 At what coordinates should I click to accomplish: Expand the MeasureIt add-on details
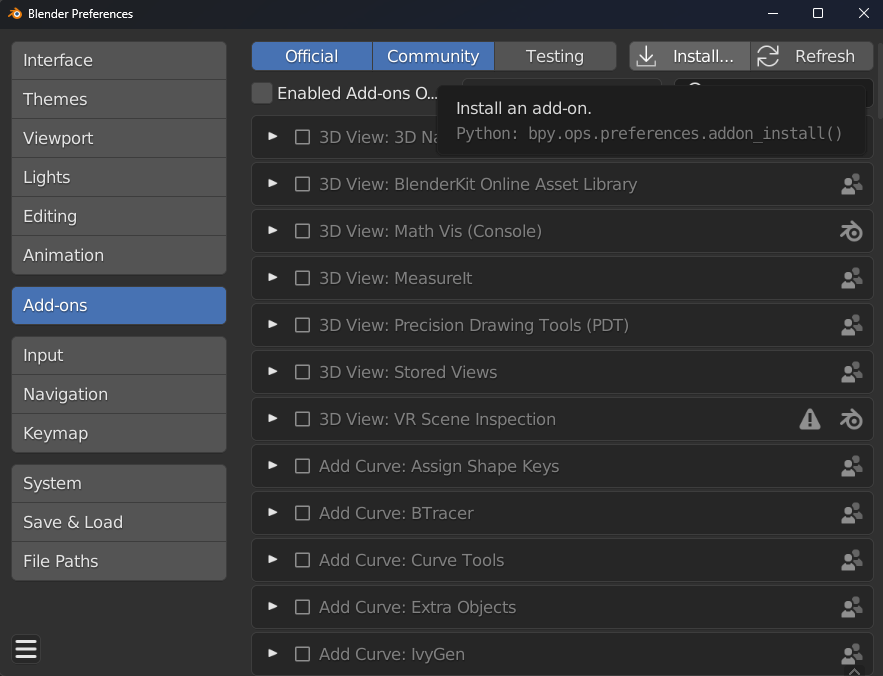[273, 277]
